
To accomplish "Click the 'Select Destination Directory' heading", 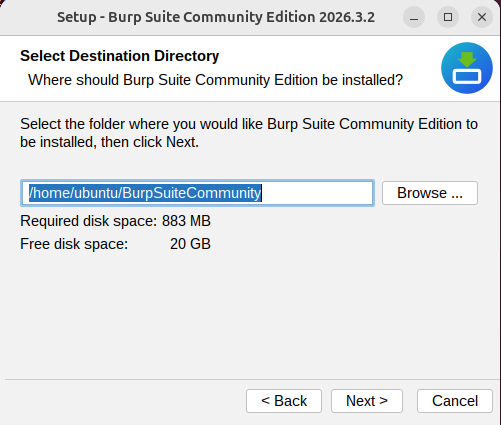I will 119,56.
